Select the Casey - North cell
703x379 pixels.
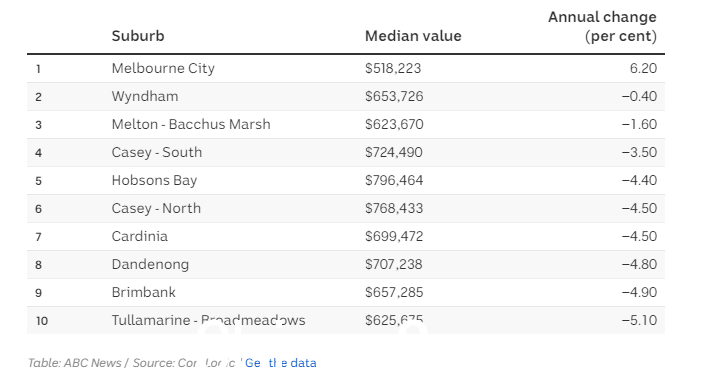tap(156, 209)
